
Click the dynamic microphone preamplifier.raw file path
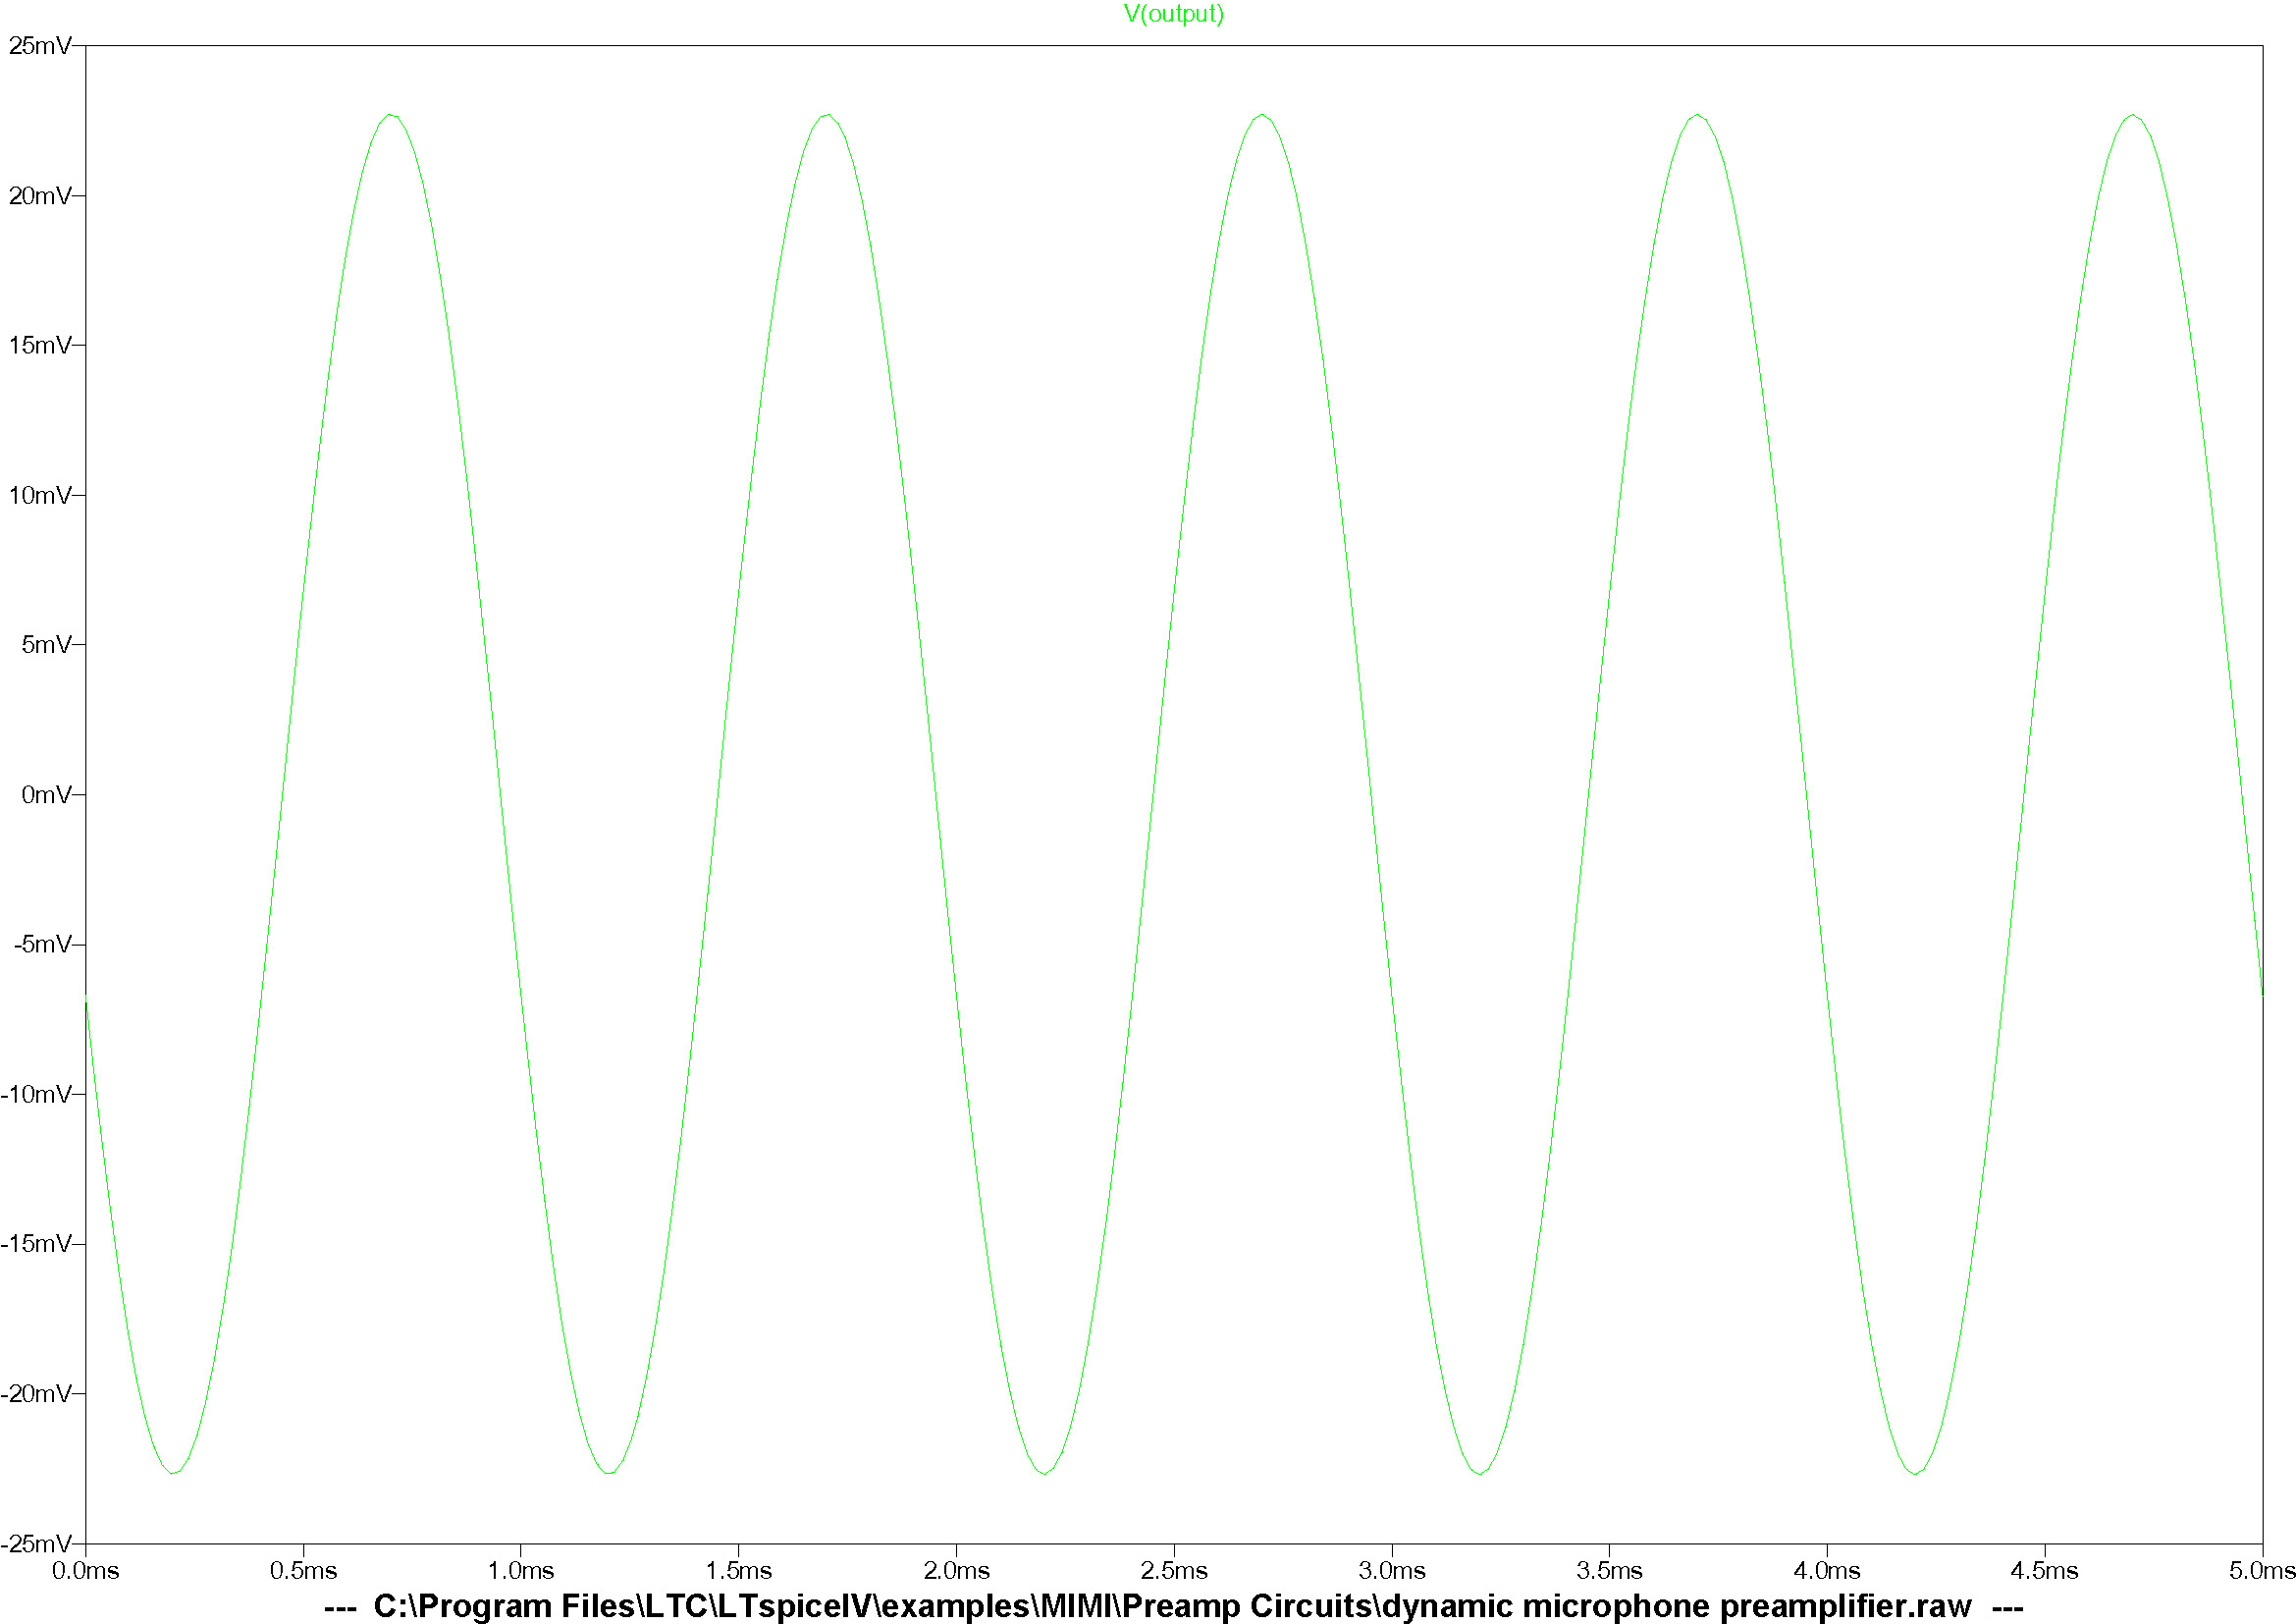pos(1172,1606)
